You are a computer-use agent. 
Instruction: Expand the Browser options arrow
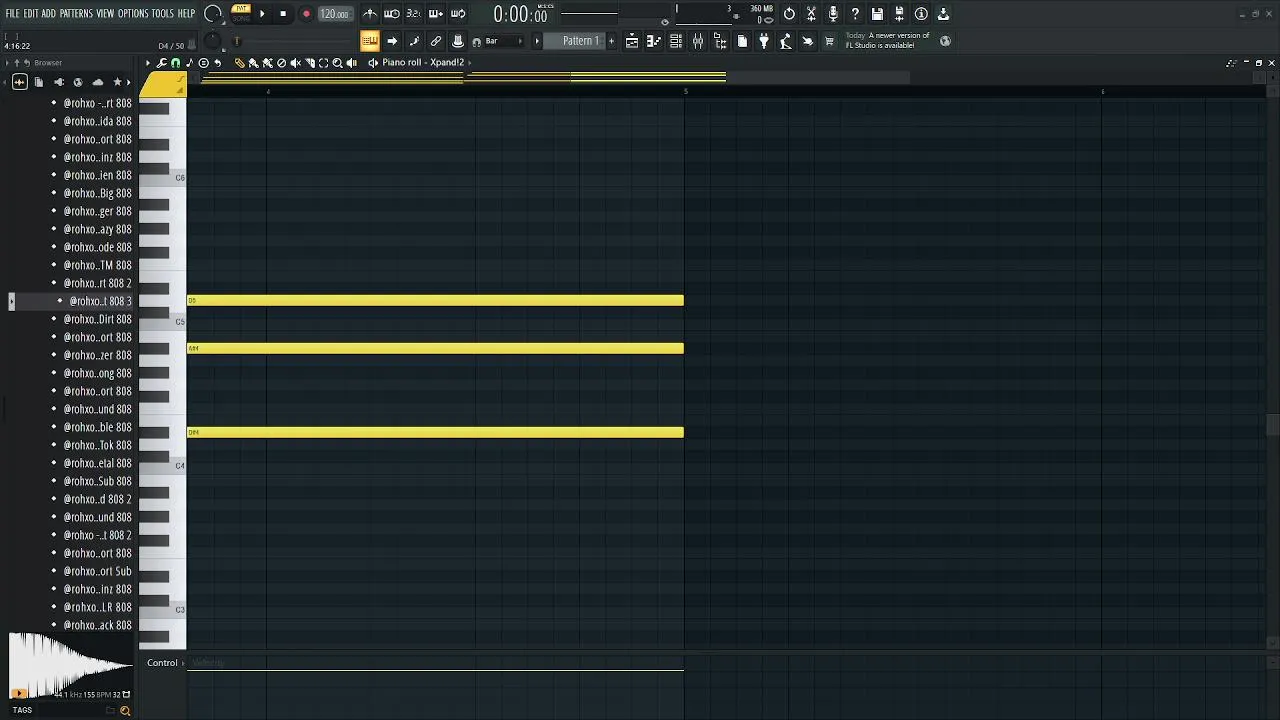tap(7, 62)
